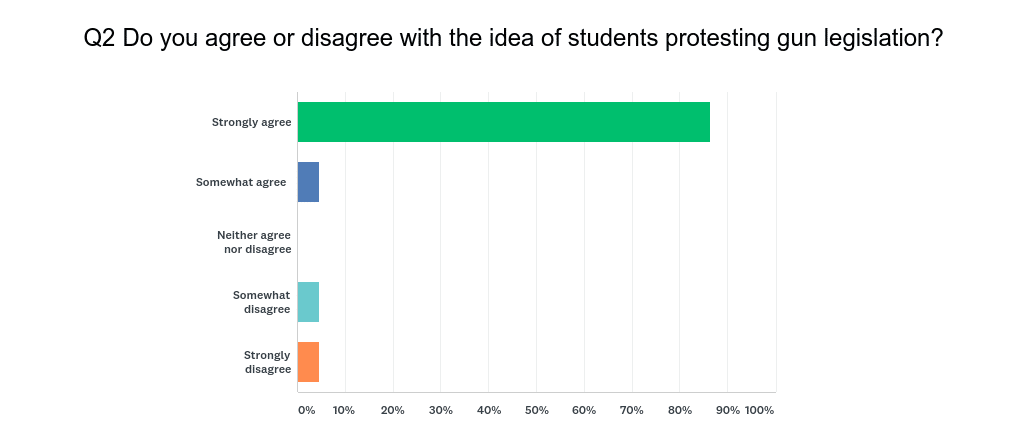Screen dimensions: 1024x445
Task: Click the 30% tick label
Action: 440,410
